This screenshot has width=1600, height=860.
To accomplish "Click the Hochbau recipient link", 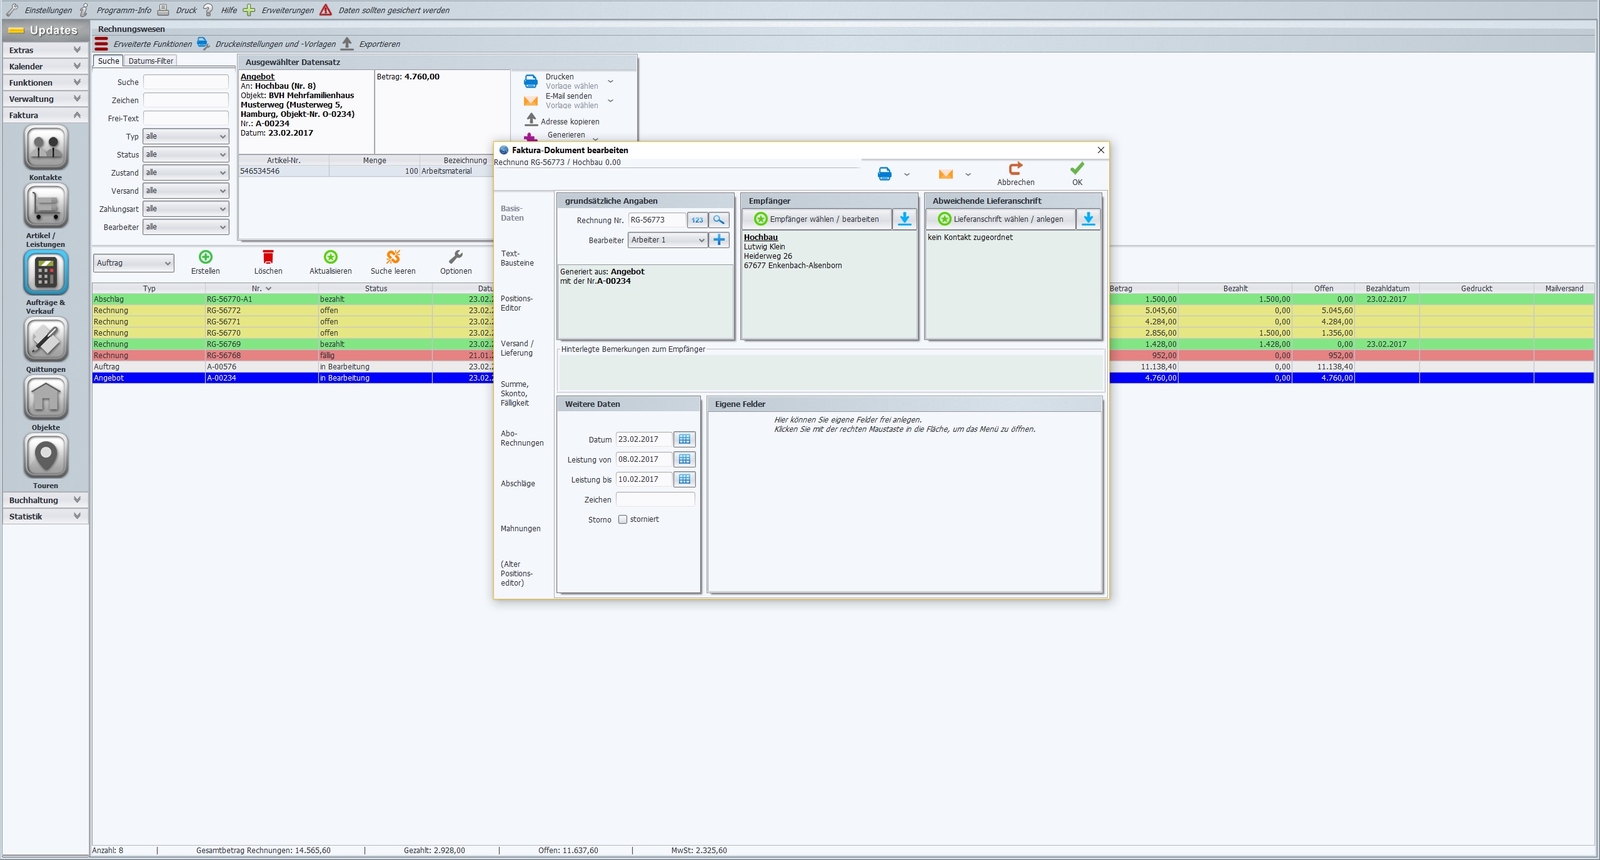I will (761, 237).
